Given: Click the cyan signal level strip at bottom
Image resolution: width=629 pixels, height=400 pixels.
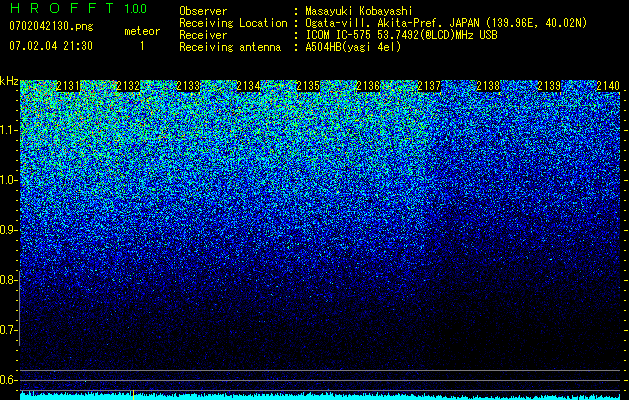Looking at the screenshot, I should tap(320, 397).
